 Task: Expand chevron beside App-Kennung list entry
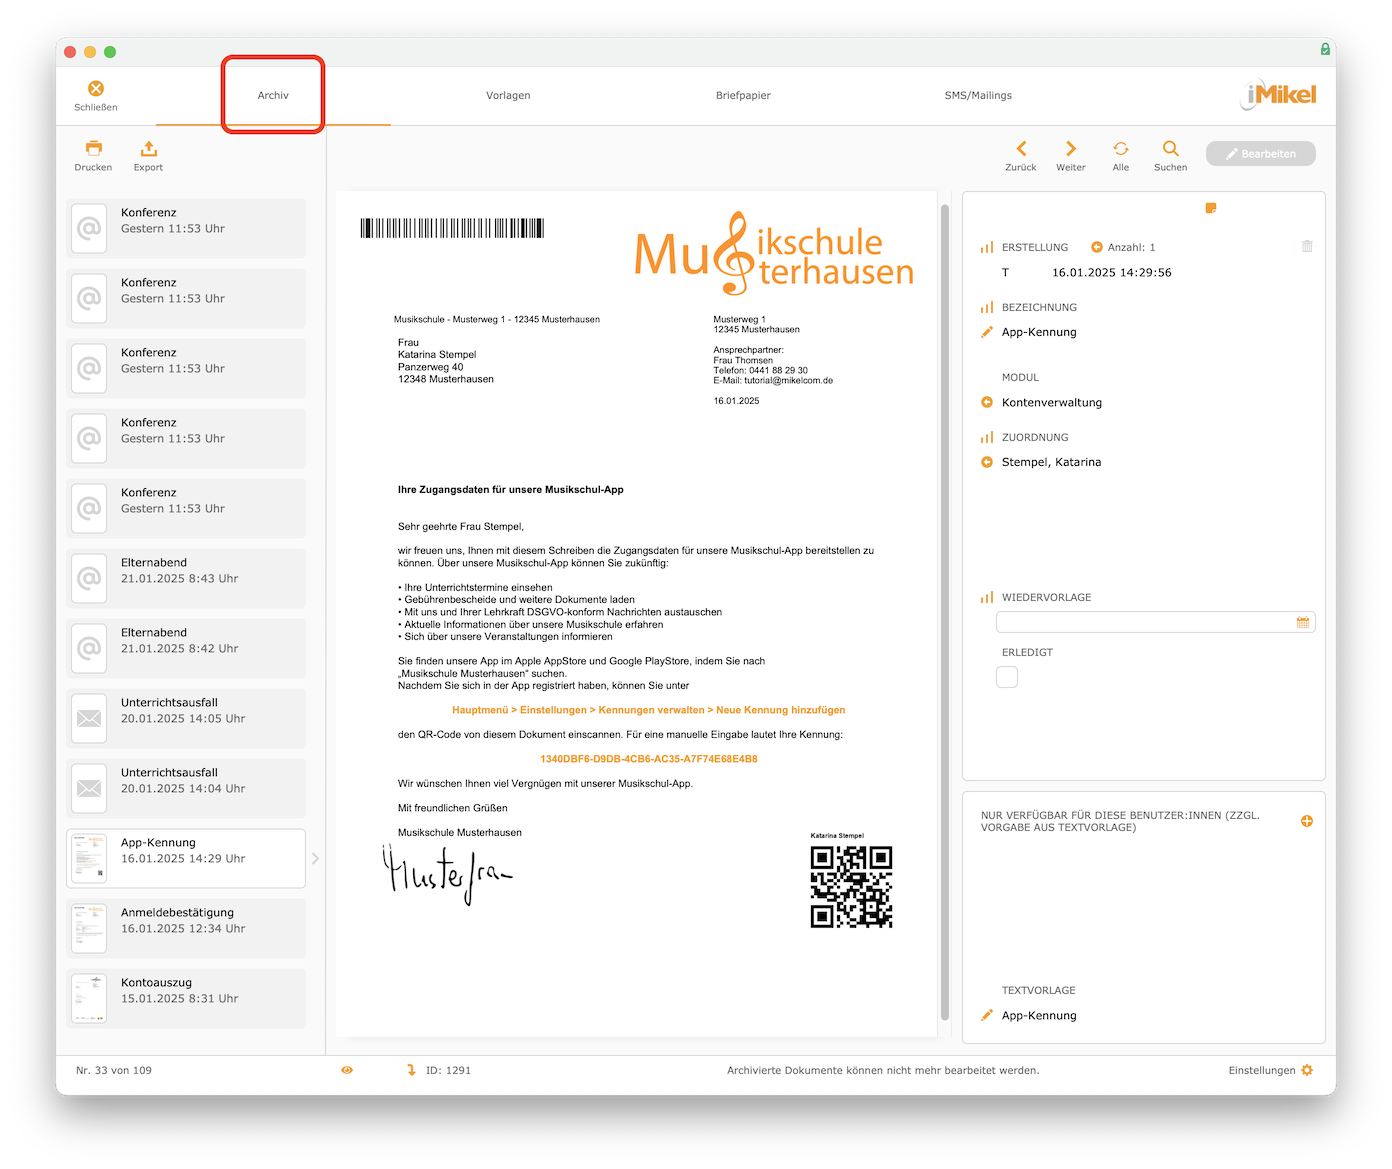pos(315,858)
